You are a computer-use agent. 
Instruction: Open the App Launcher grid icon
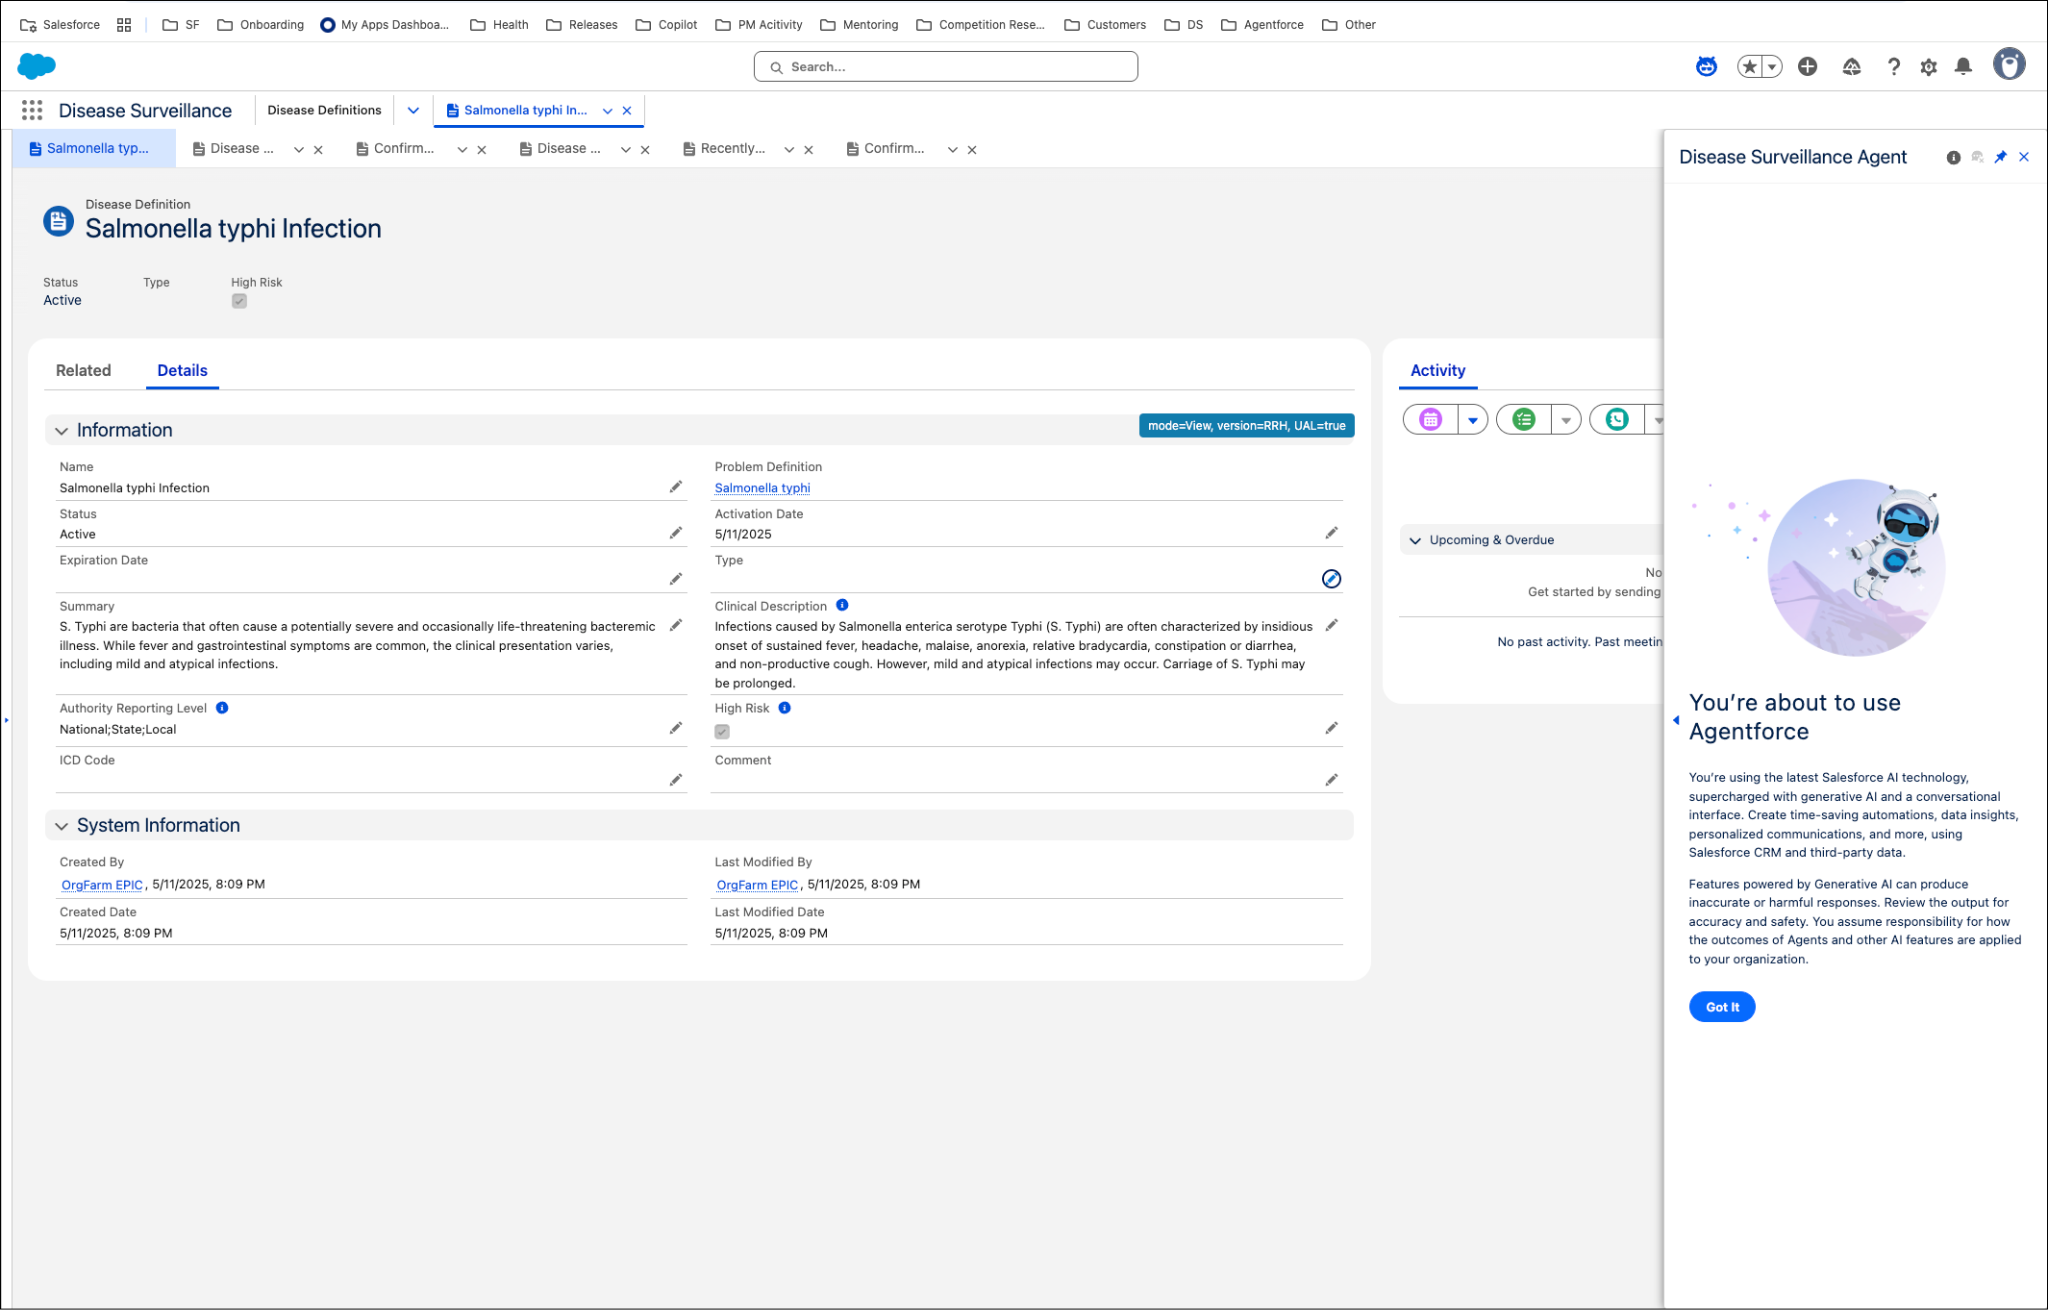point(32,110)
